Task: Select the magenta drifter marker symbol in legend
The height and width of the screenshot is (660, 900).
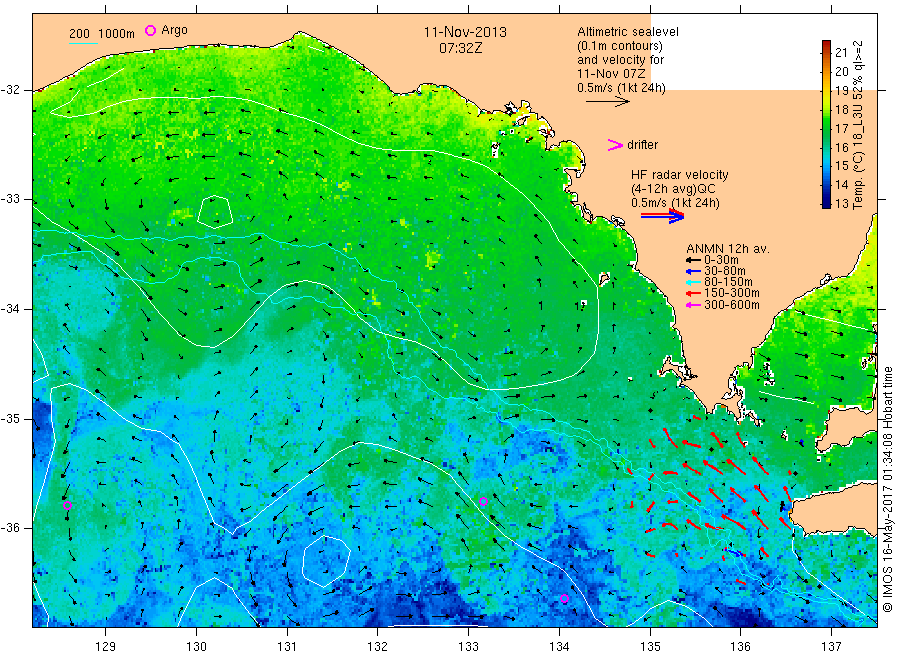Action: (615, 145)
